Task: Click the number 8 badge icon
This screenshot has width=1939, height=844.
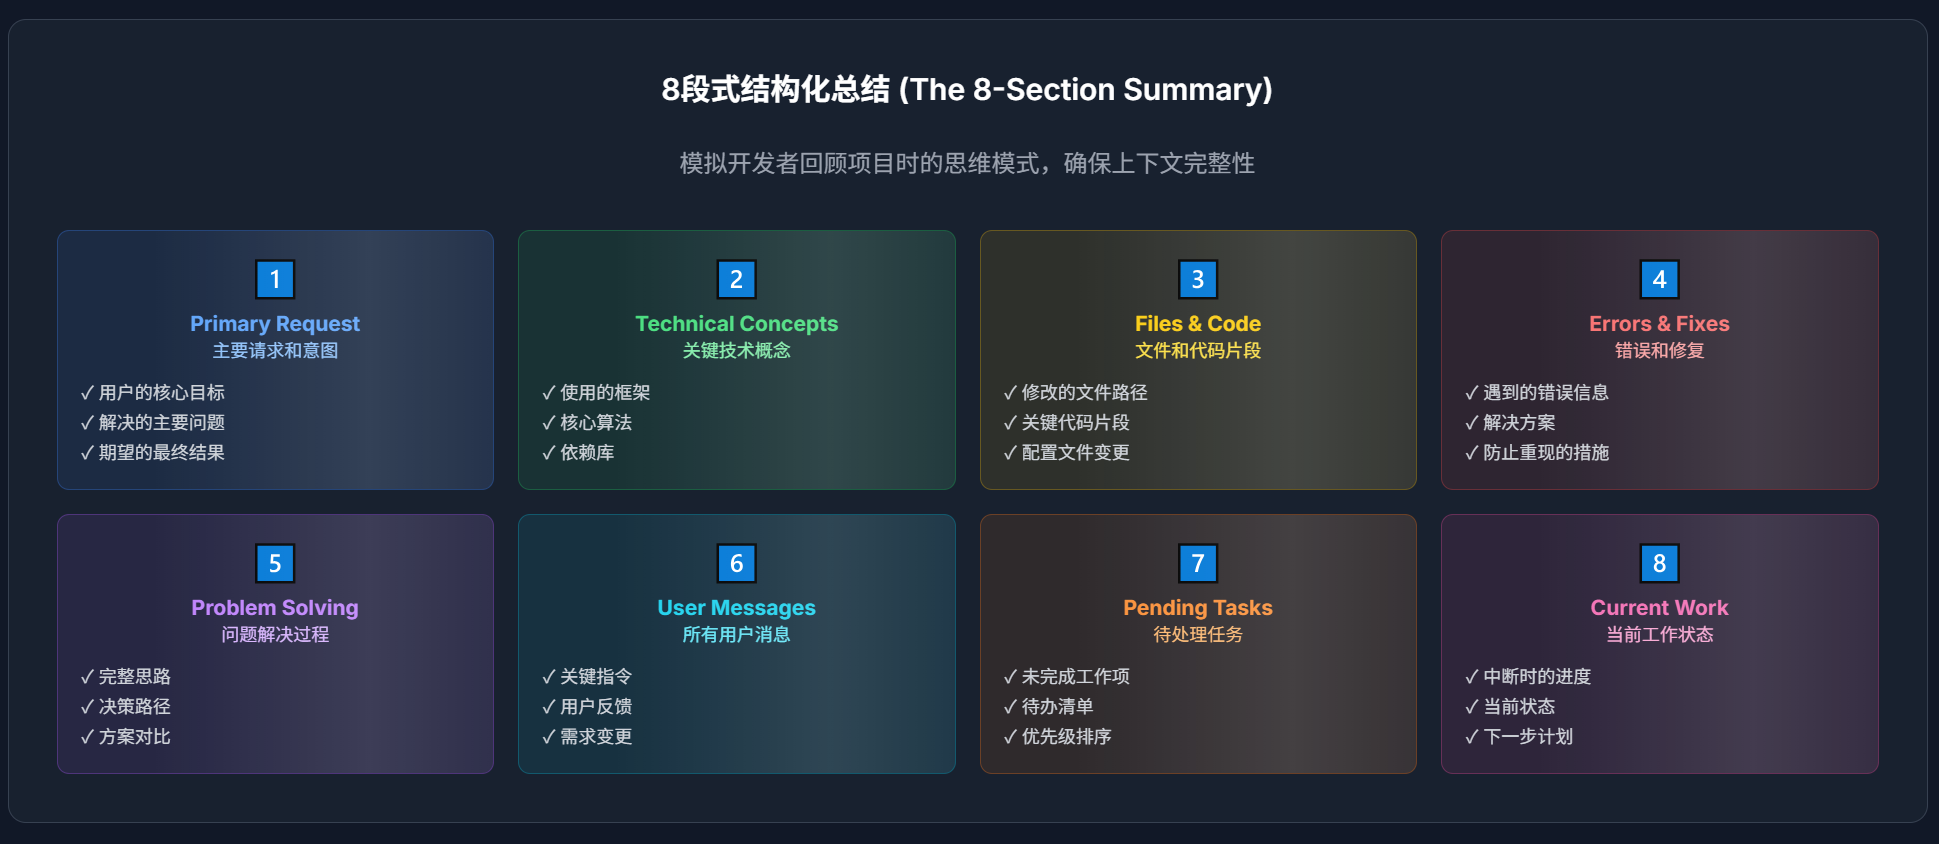Action: point(1659,563)
